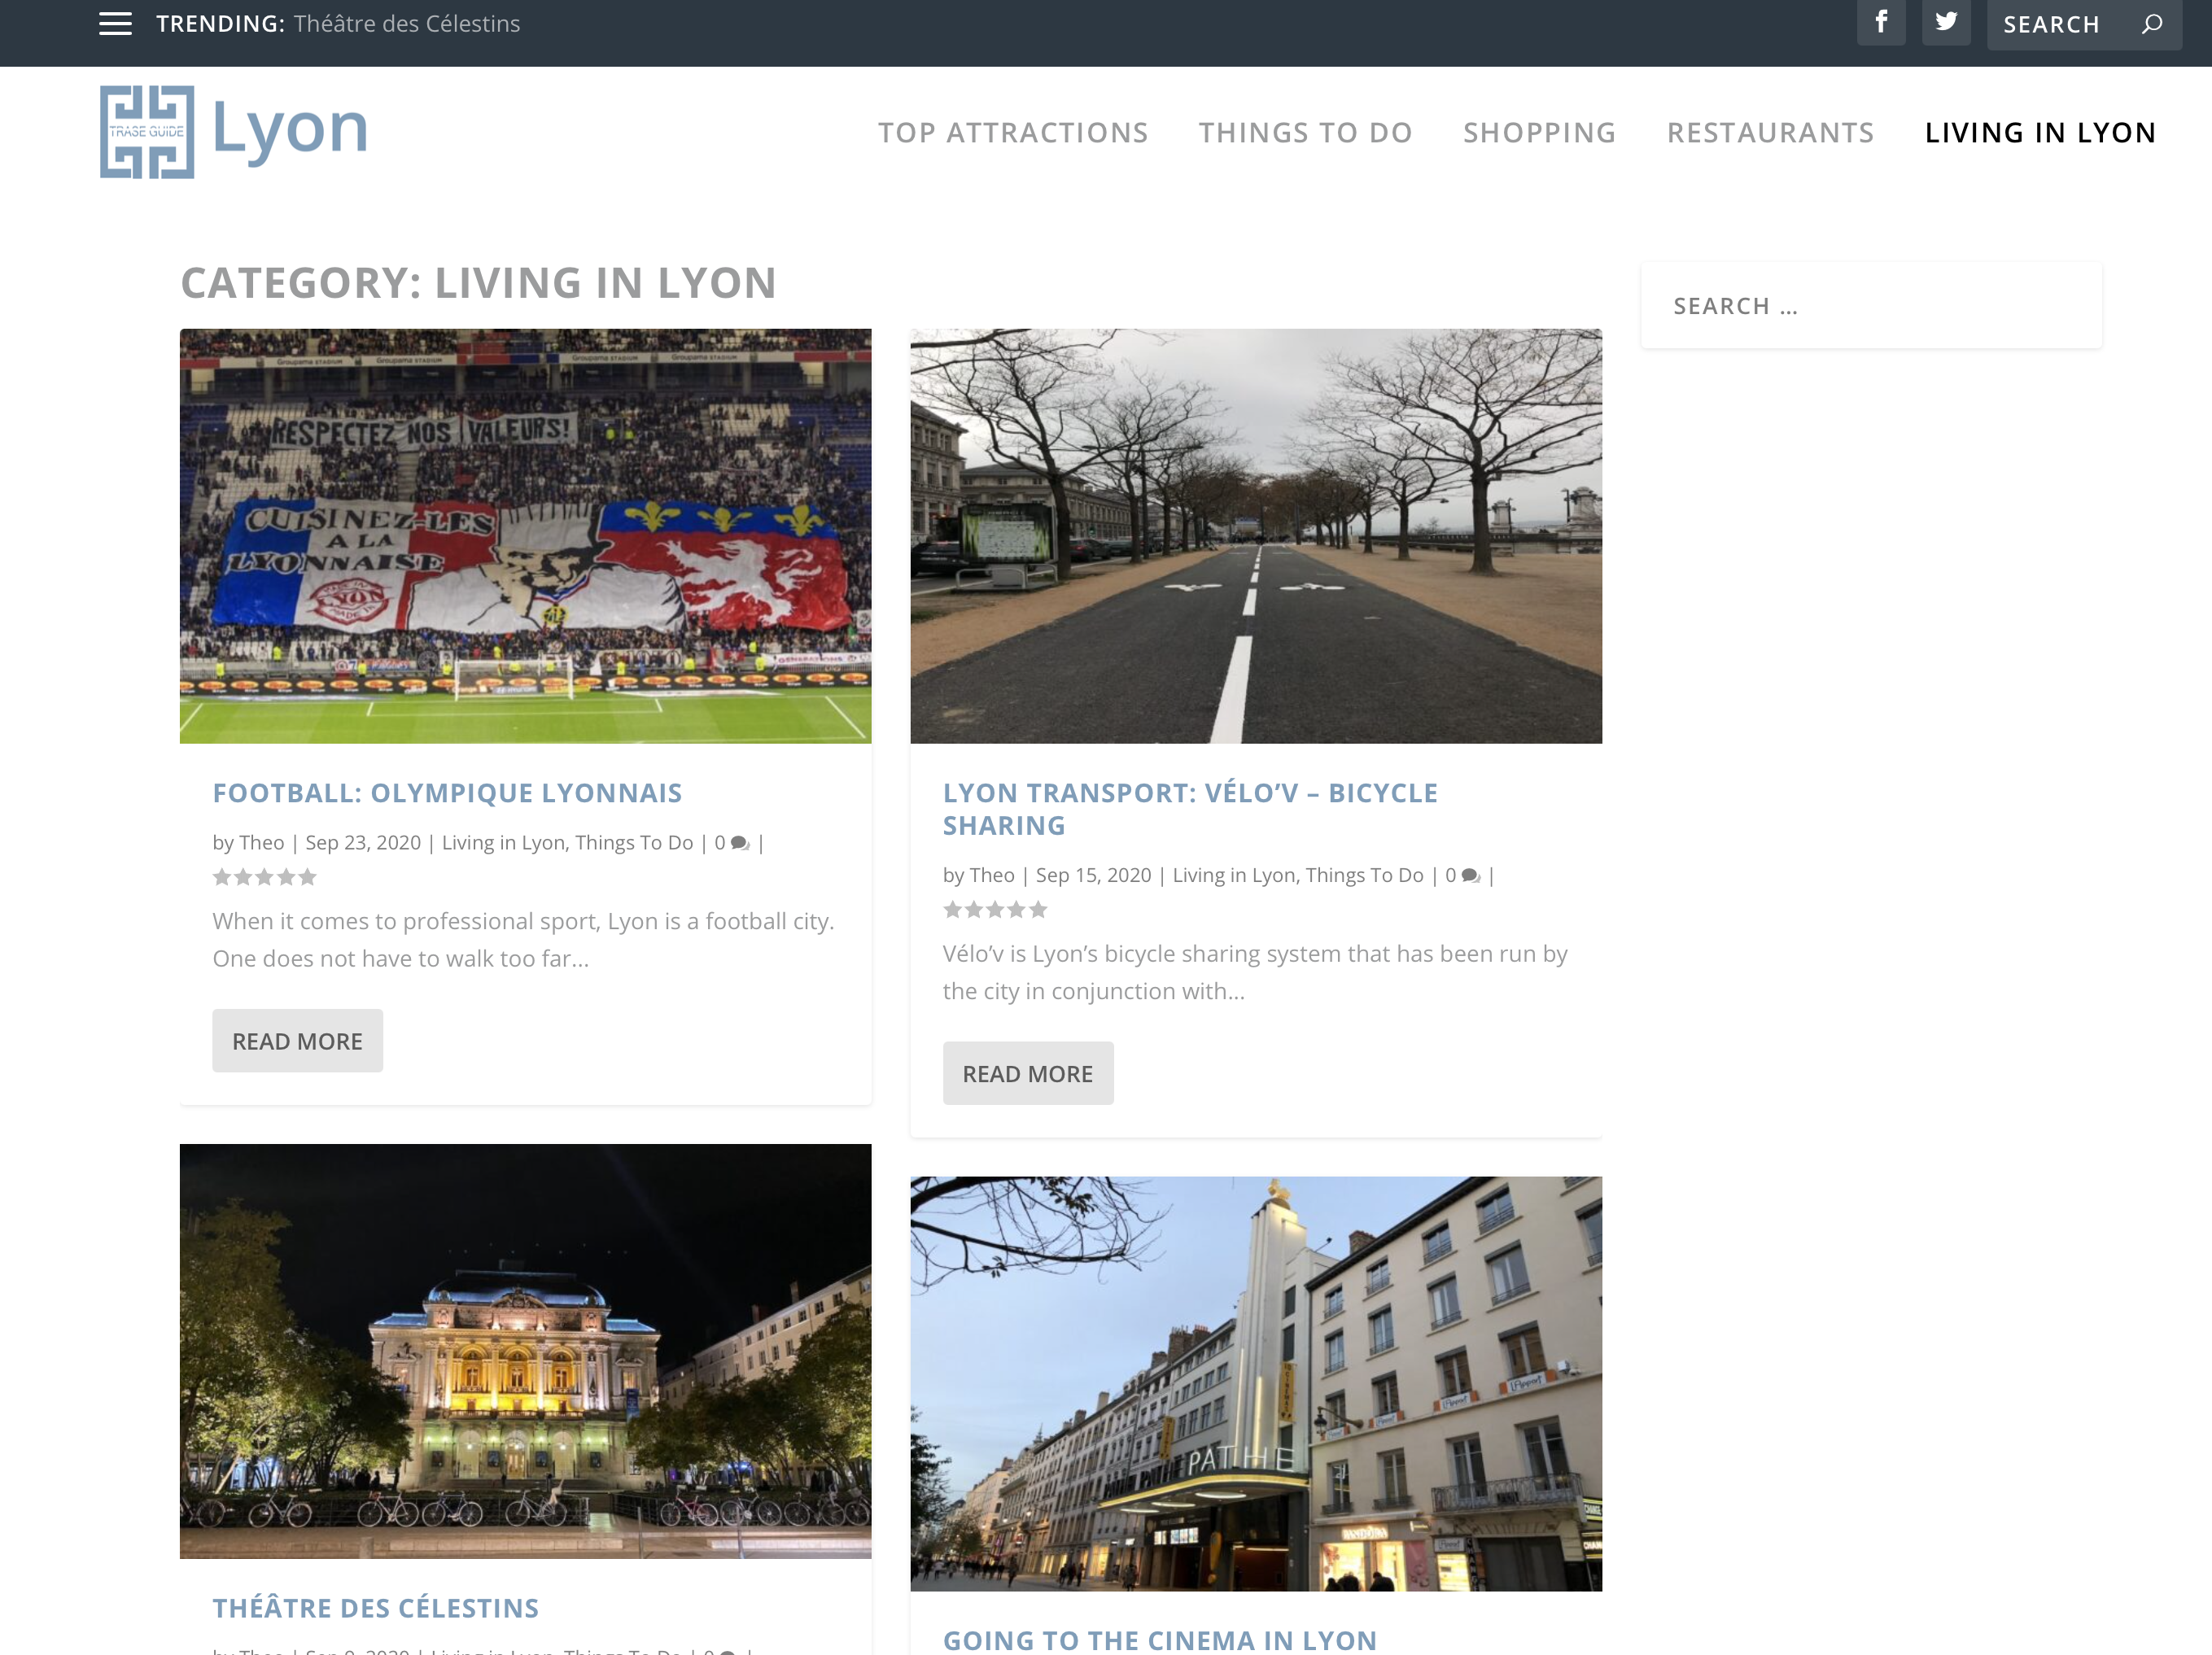2212x1655 pixels.
Task: Click the Pathé cinema street photo
Action: [x=1256, y=1384]
